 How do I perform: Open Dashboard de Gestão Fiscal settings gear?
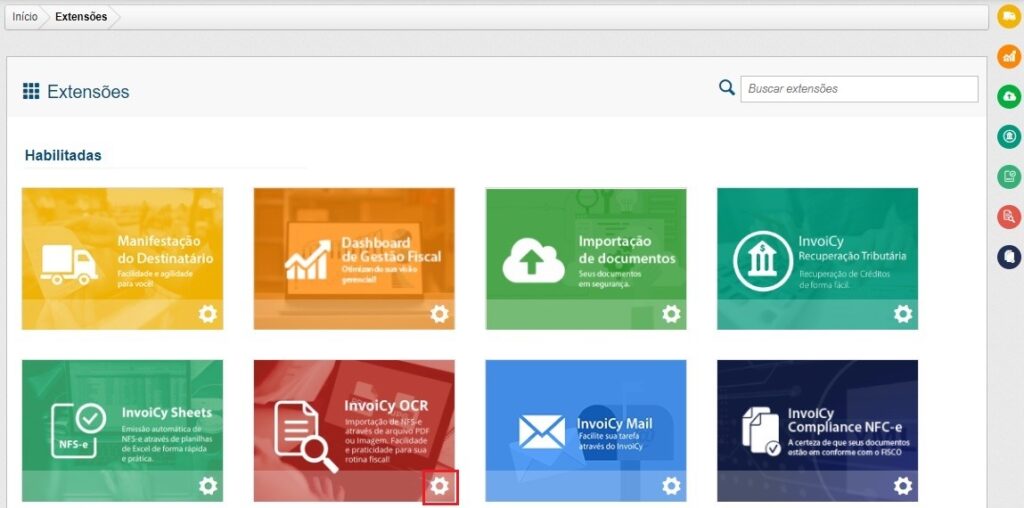pyautogui.click(x=439, y=314)
